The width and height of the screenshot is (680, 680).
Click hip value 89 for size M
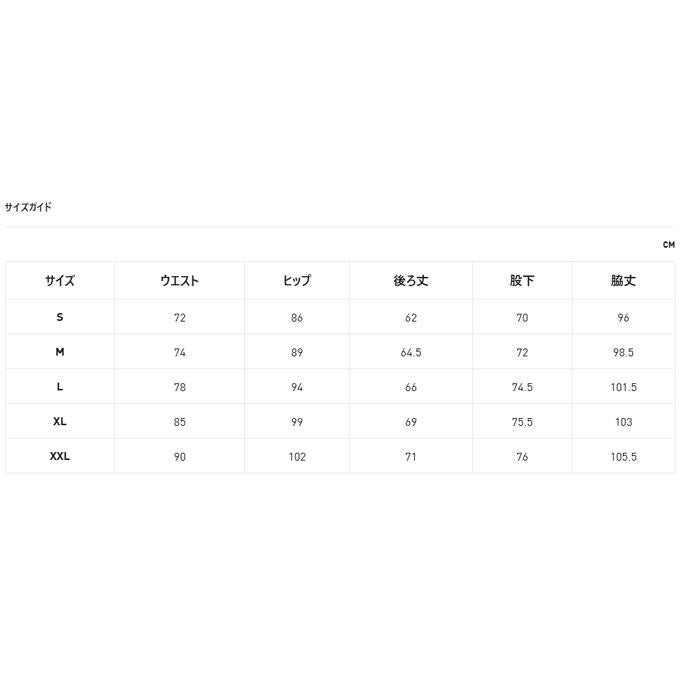click(x=297, y=353)
